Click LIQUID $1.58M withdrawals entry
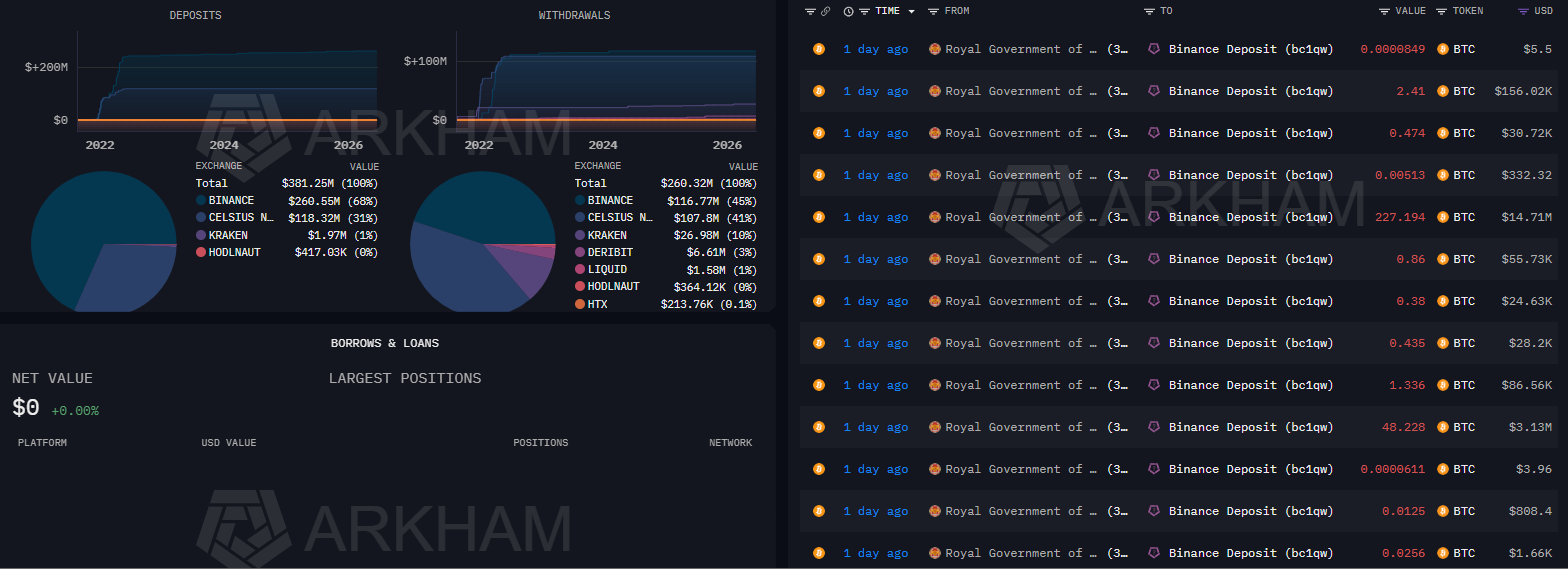Screen dimensions: 1568x569 click(x=666, y=270)
